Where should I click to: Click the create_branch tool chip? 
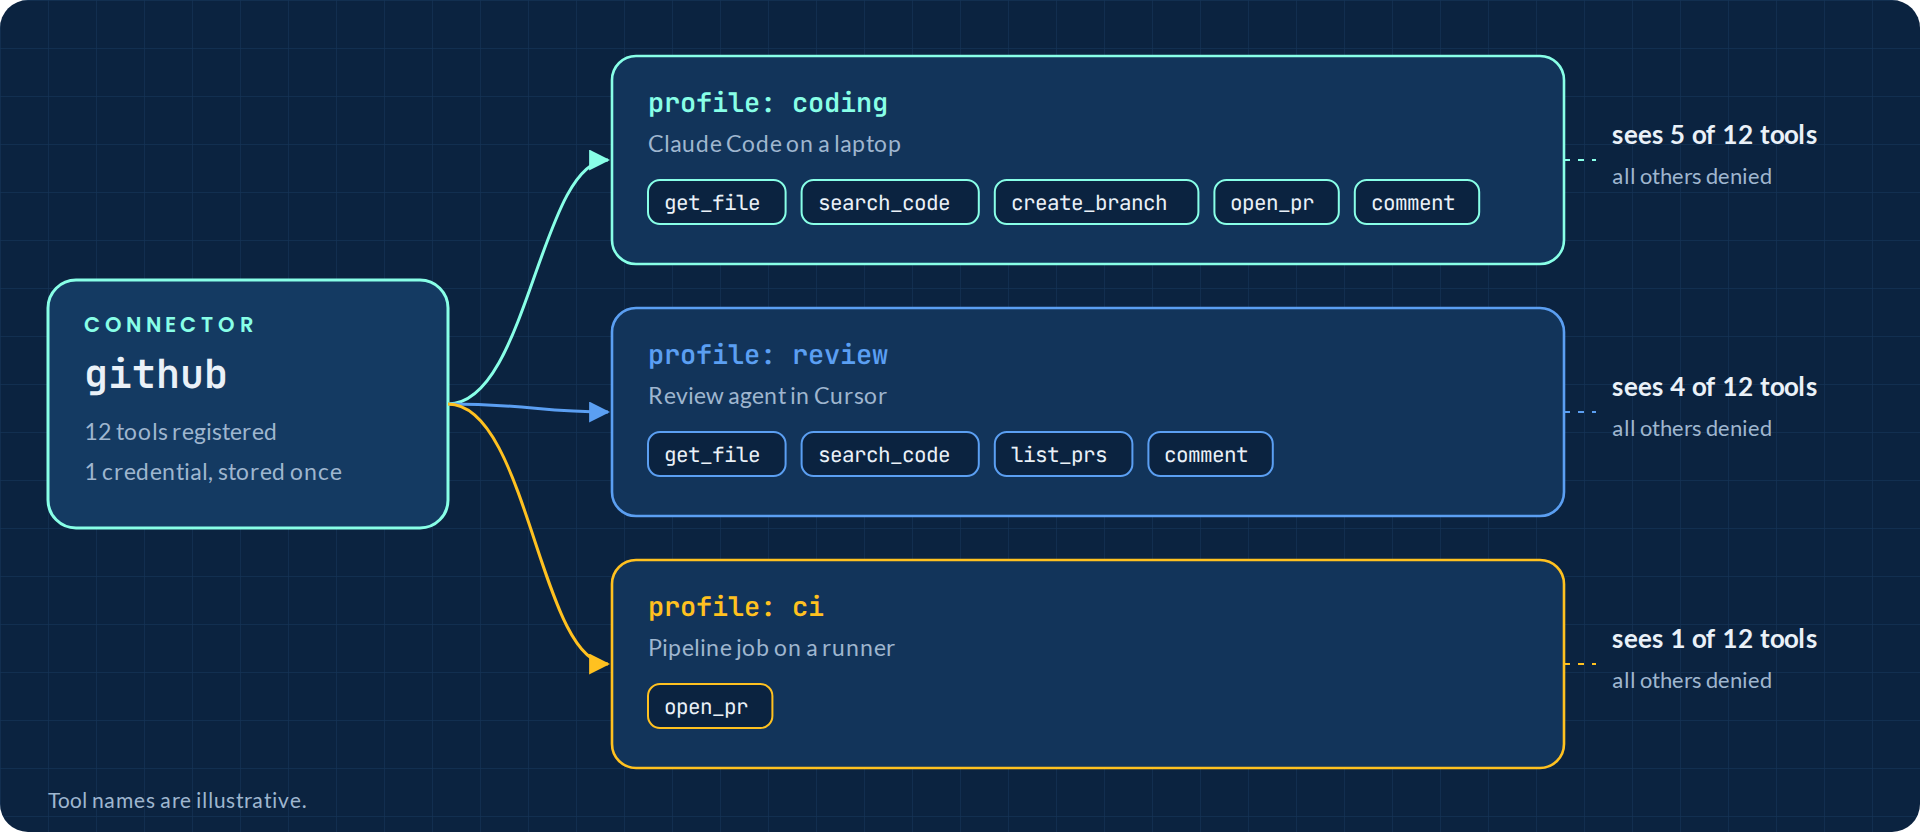click(1096, 202)
